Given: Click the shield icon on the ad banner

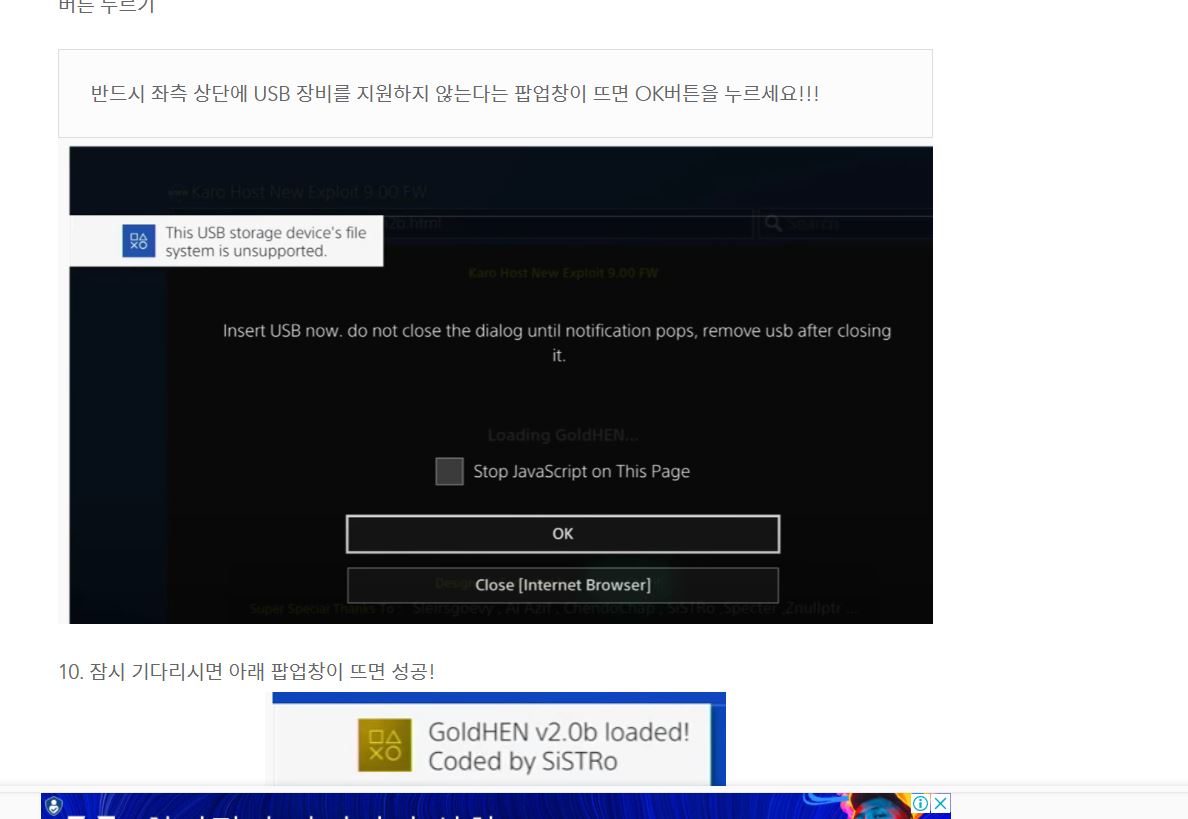Looking at the screenshot, I should tap(53, 805).
